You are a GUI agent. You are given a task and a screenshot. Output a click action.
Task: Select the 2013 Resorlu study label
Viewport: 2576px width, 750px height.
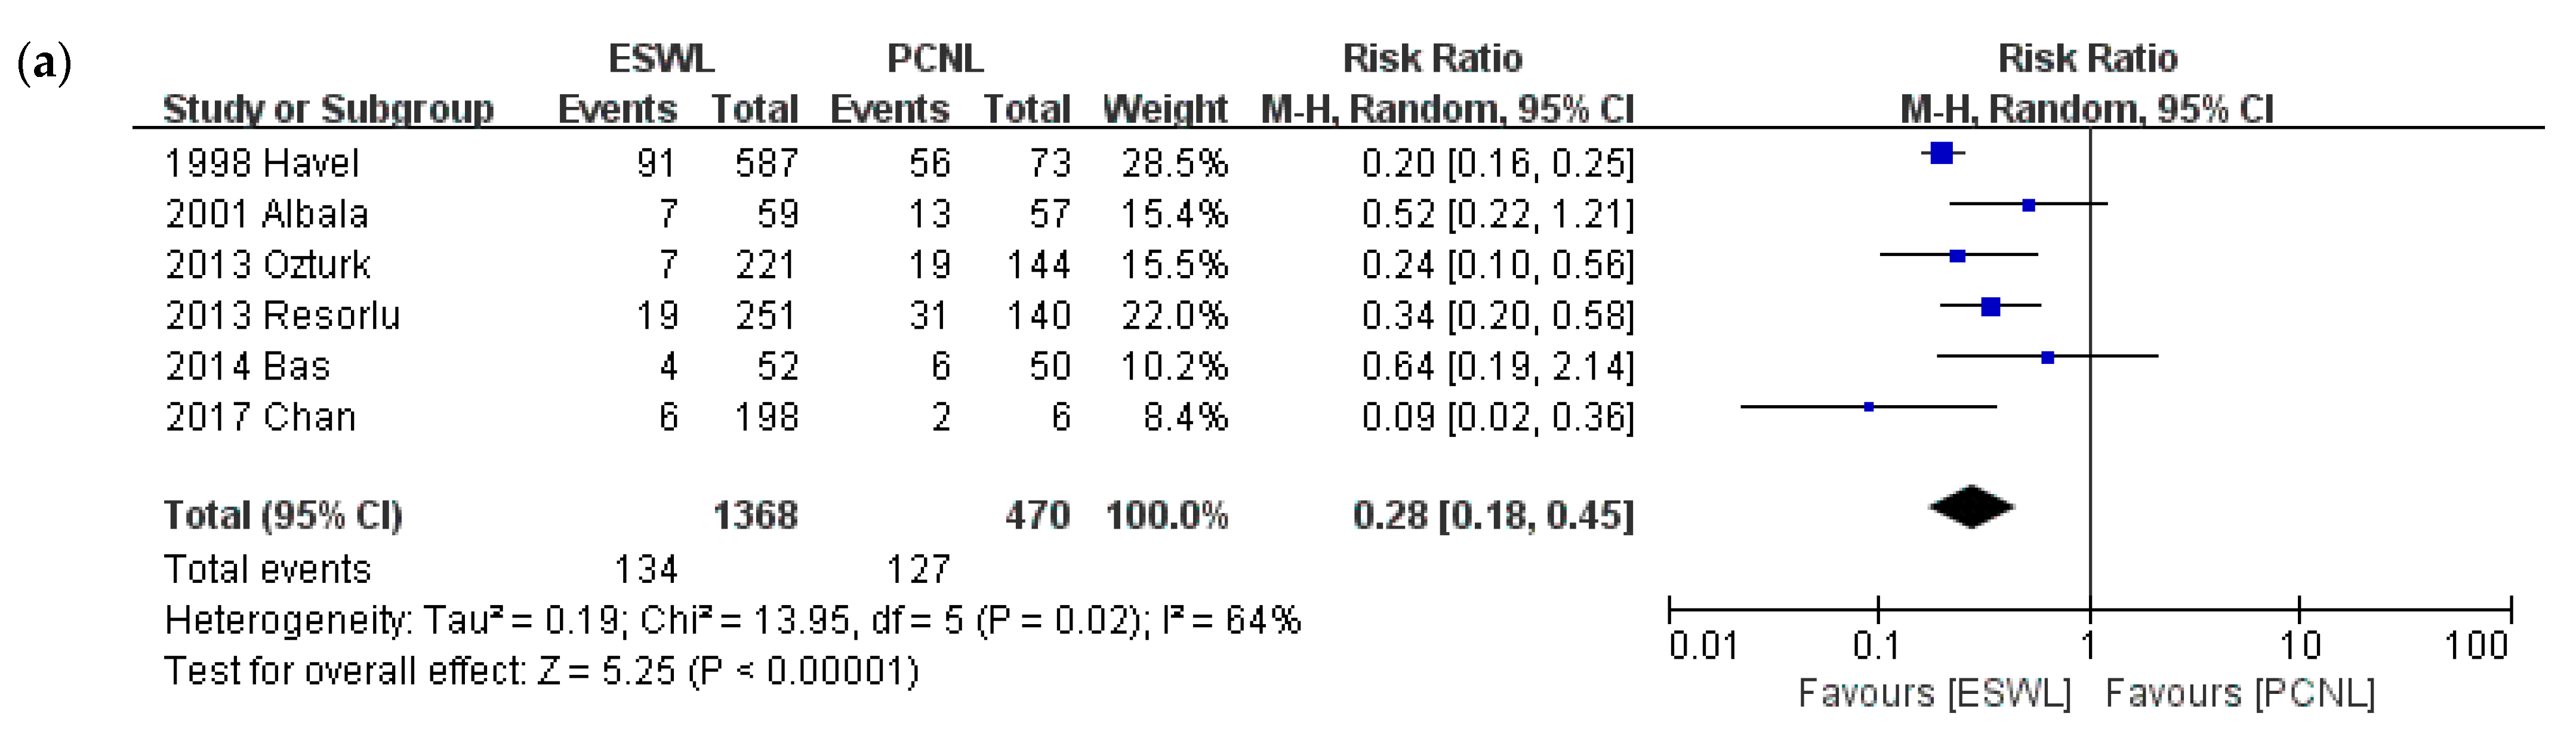point(282,316)
